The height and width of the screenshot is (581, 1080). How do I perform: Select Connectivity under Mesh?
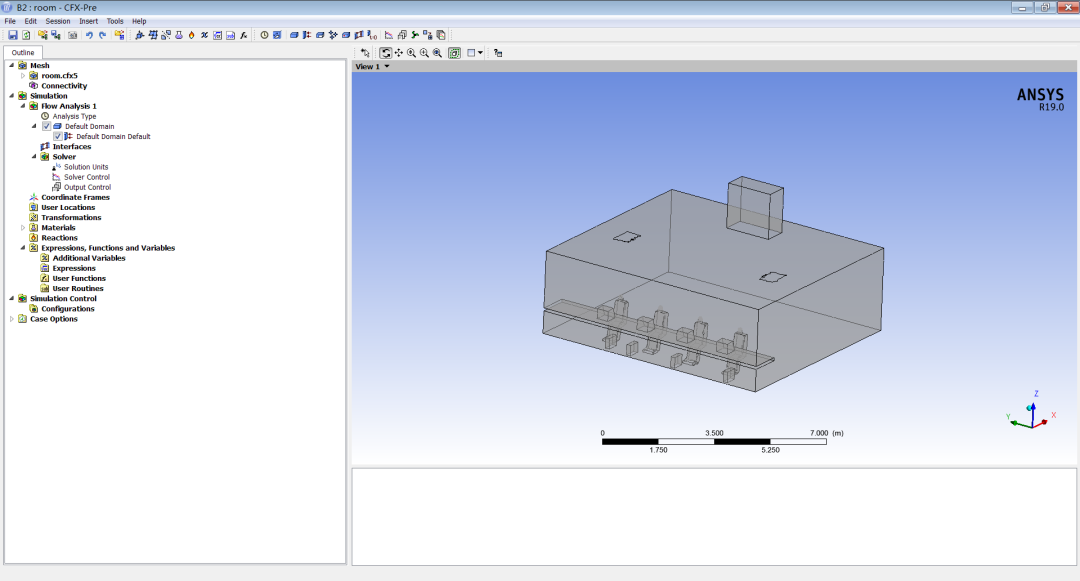click(x=64, y=86)
